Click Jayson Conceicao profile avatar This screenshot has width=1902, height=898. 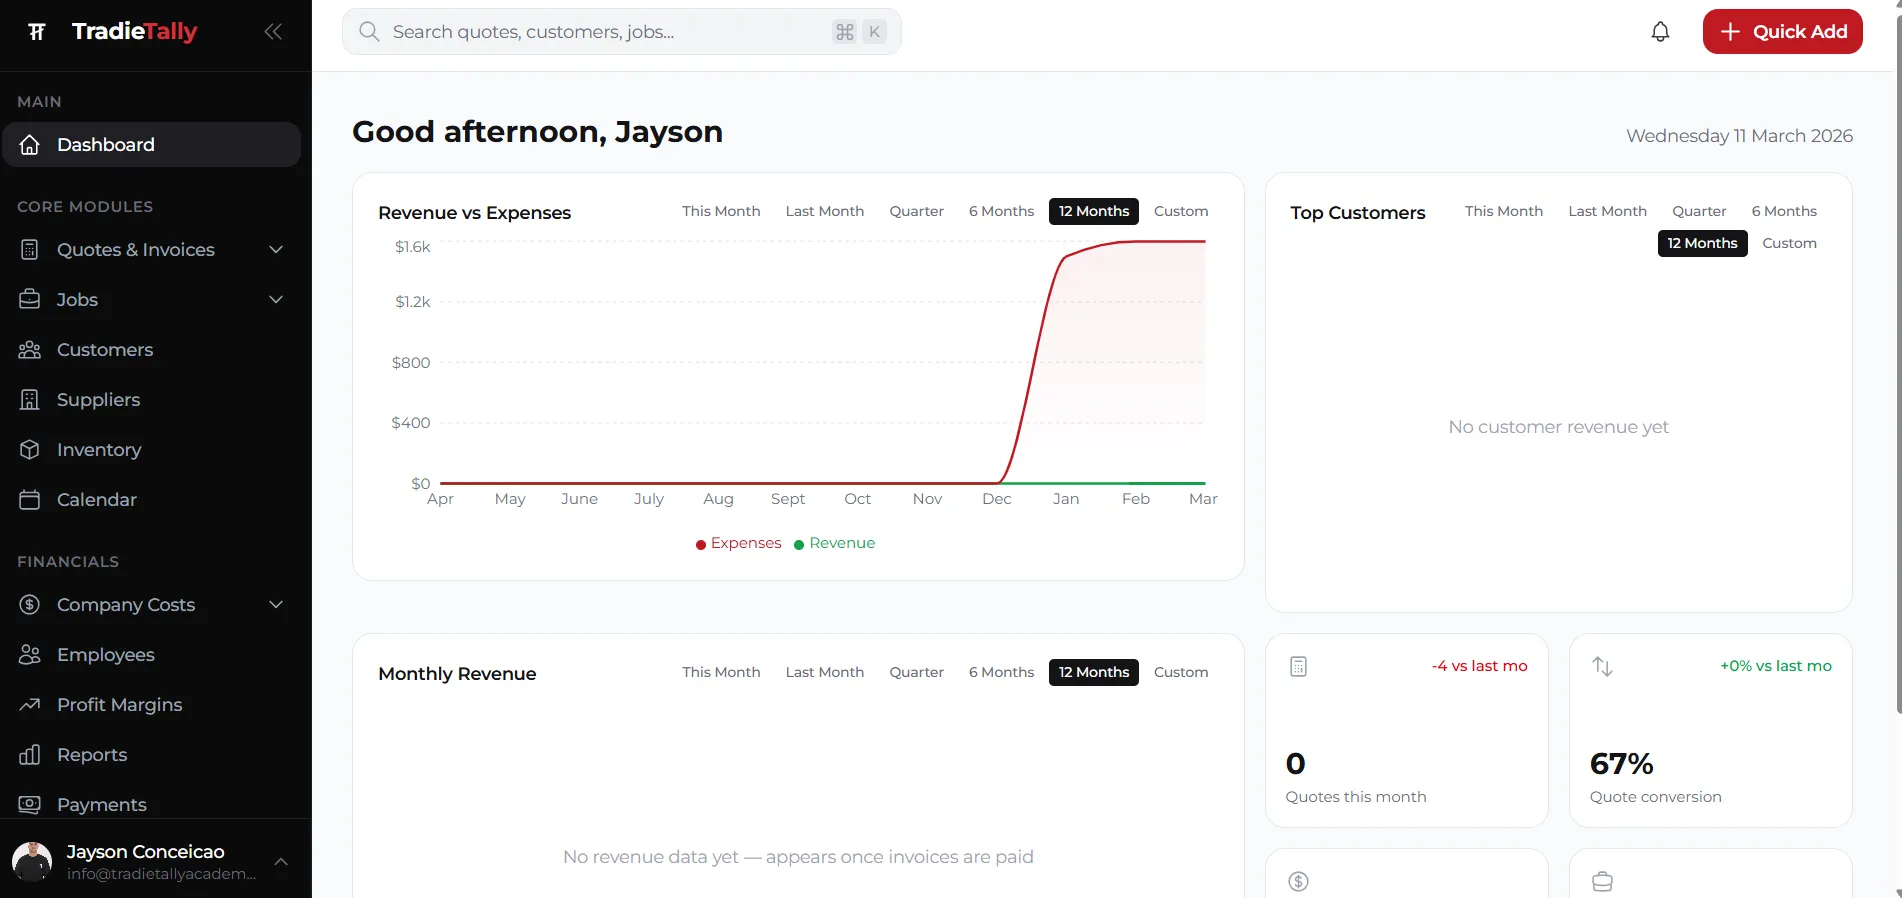[x=32, y=861]
